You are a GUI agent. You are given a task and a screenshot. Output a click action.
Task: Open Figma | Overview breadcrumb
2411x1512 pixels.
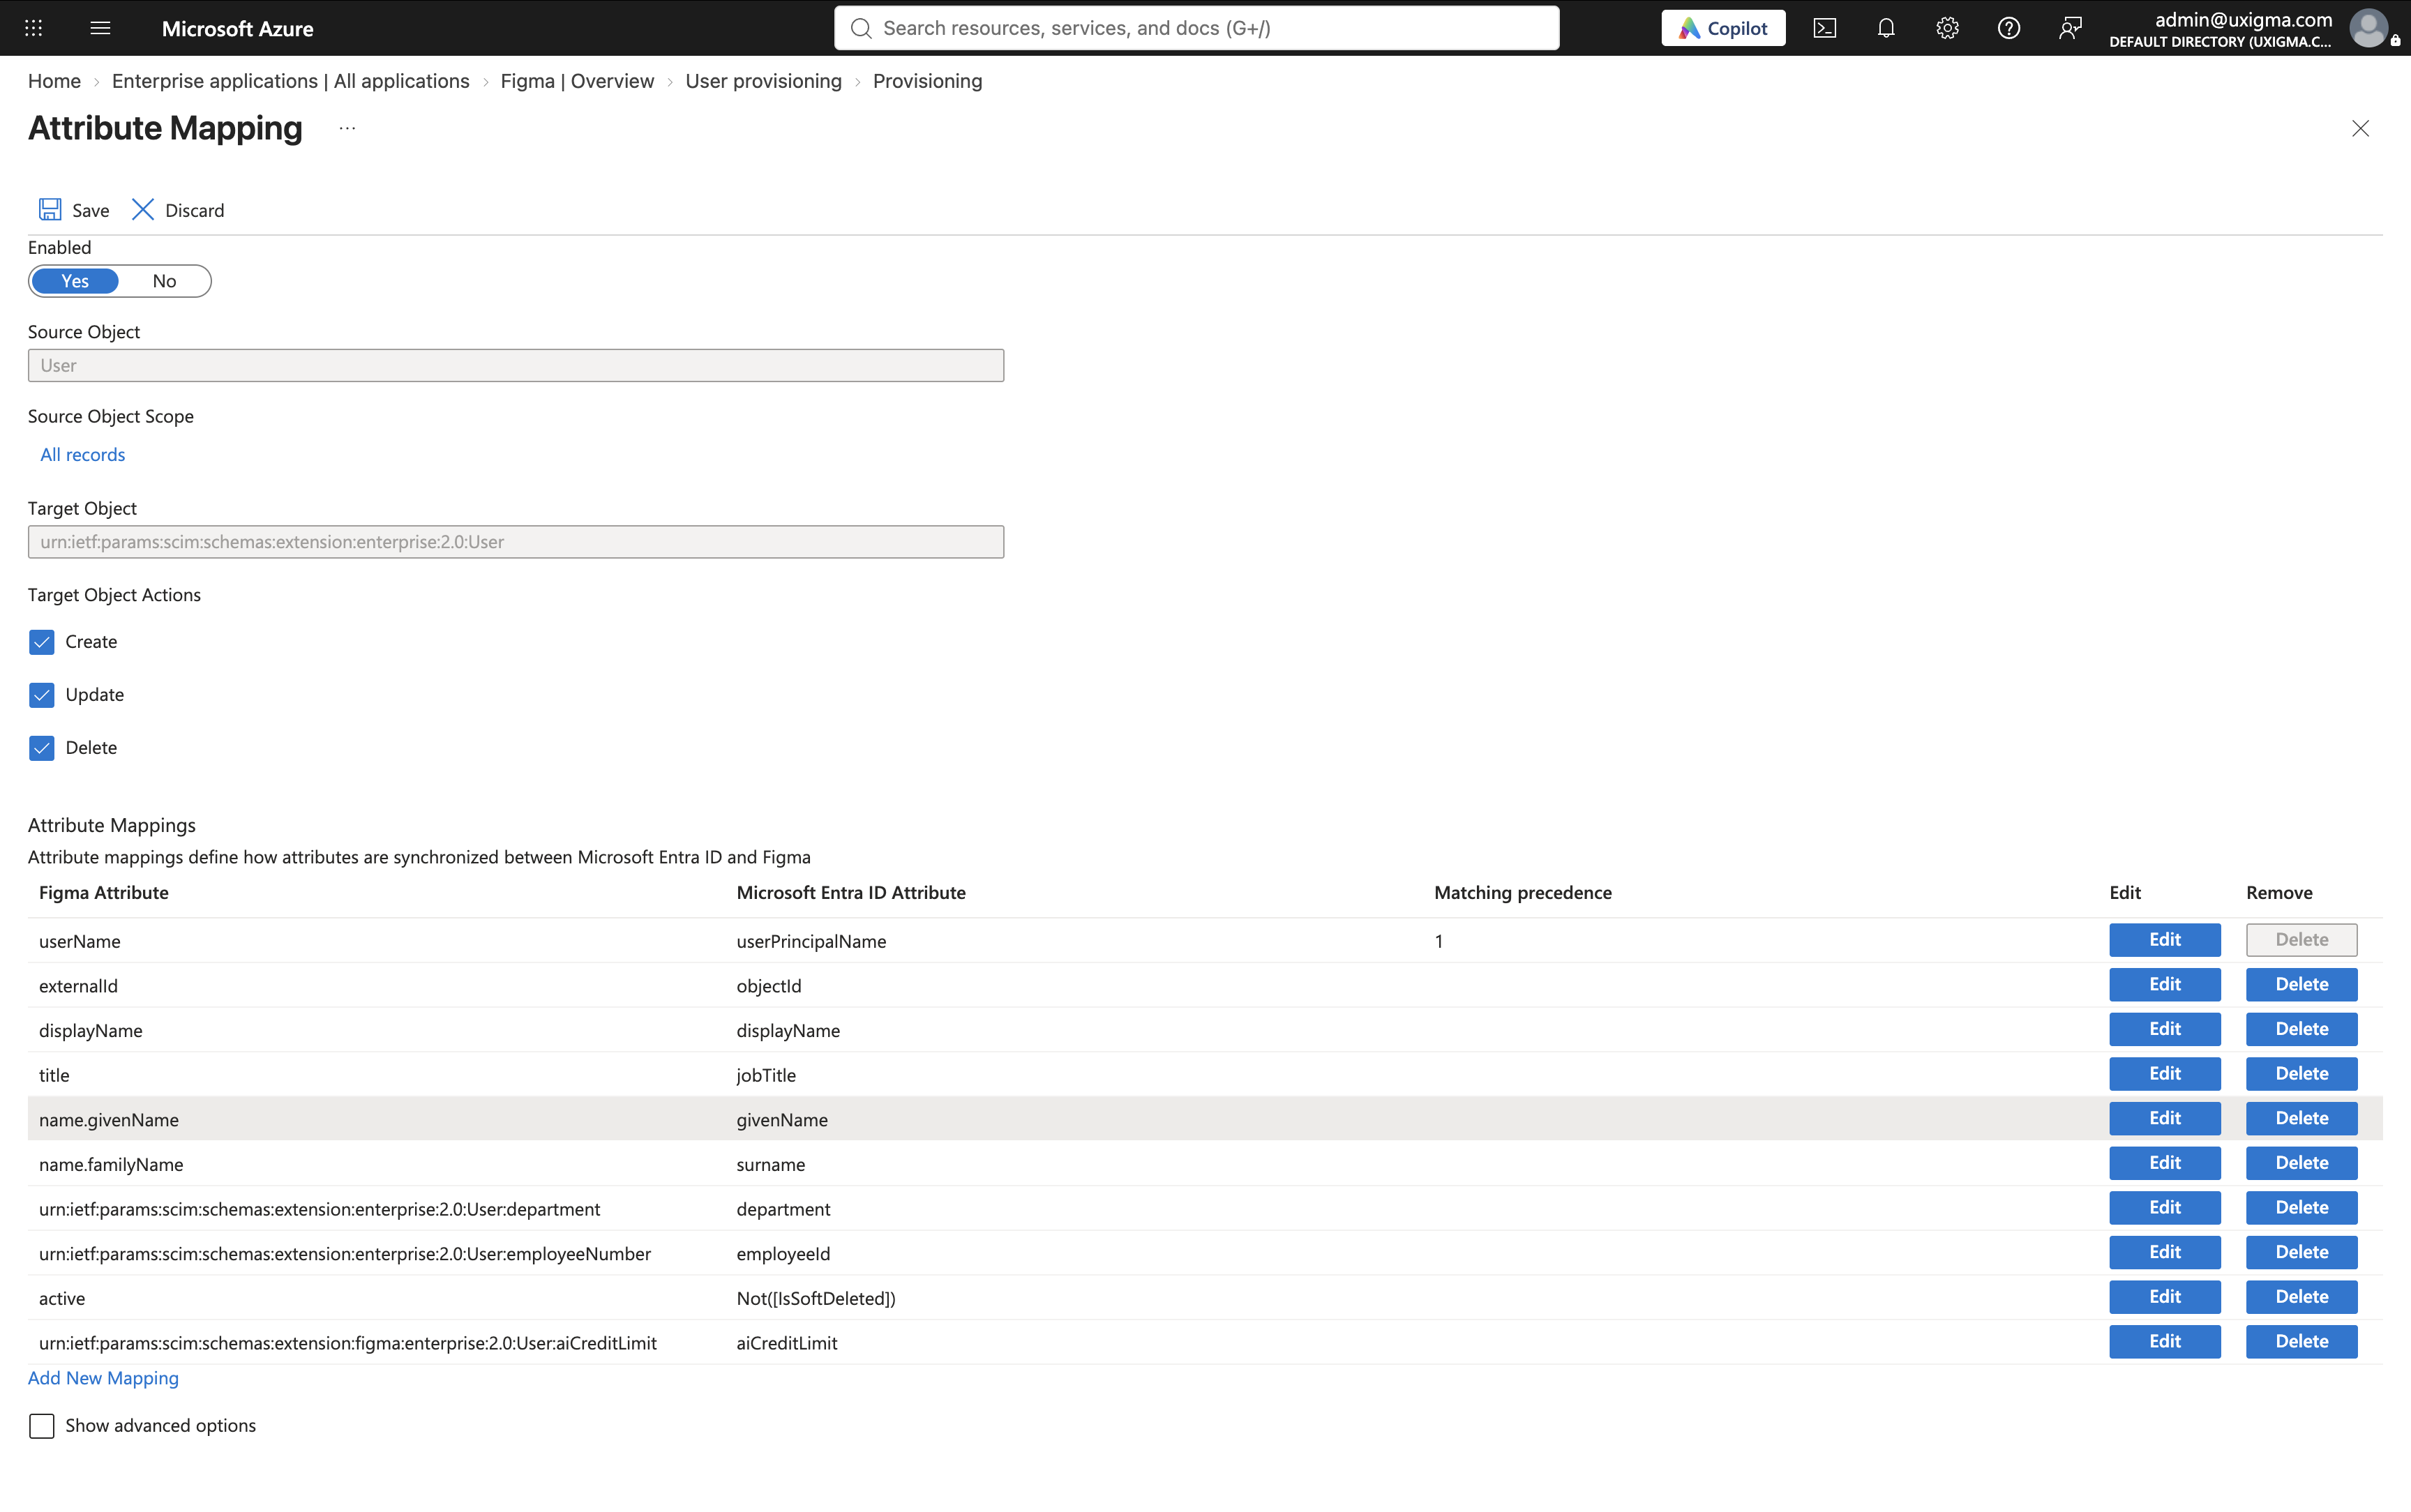pyautogui.click(x=577, y=81)
